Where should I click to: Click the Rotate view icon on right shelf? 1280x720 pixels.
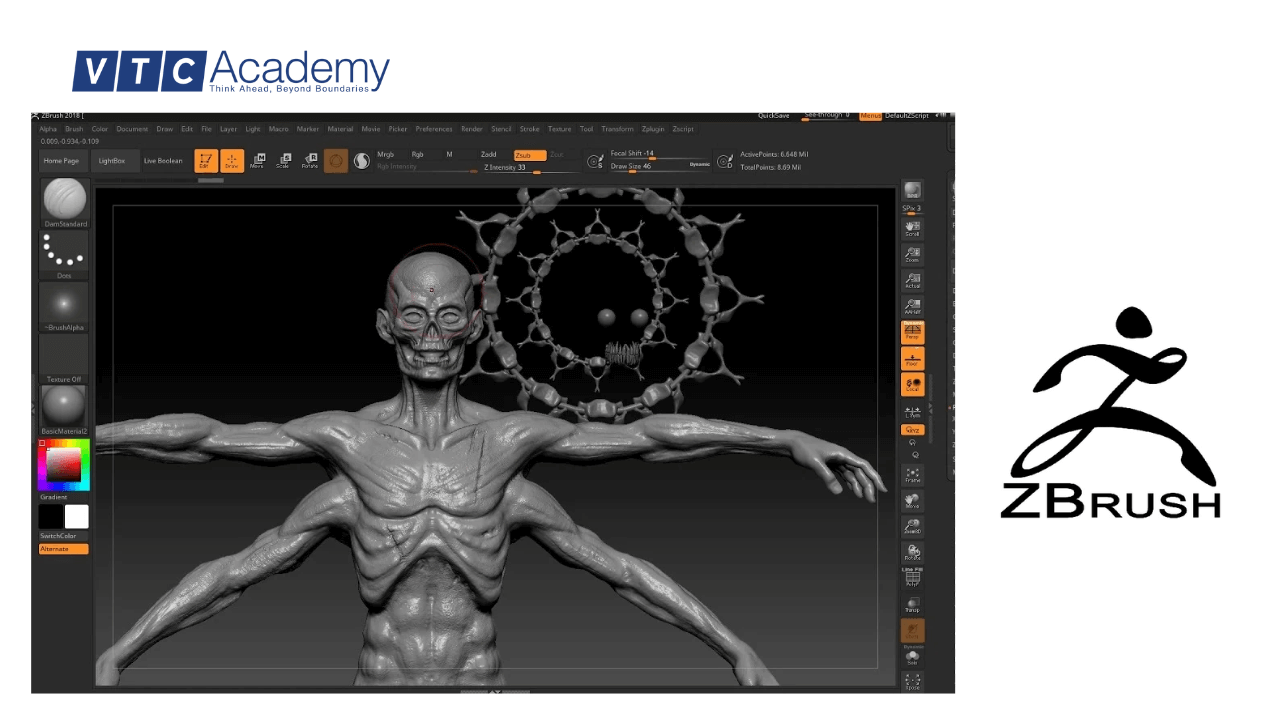coord(912,553)
